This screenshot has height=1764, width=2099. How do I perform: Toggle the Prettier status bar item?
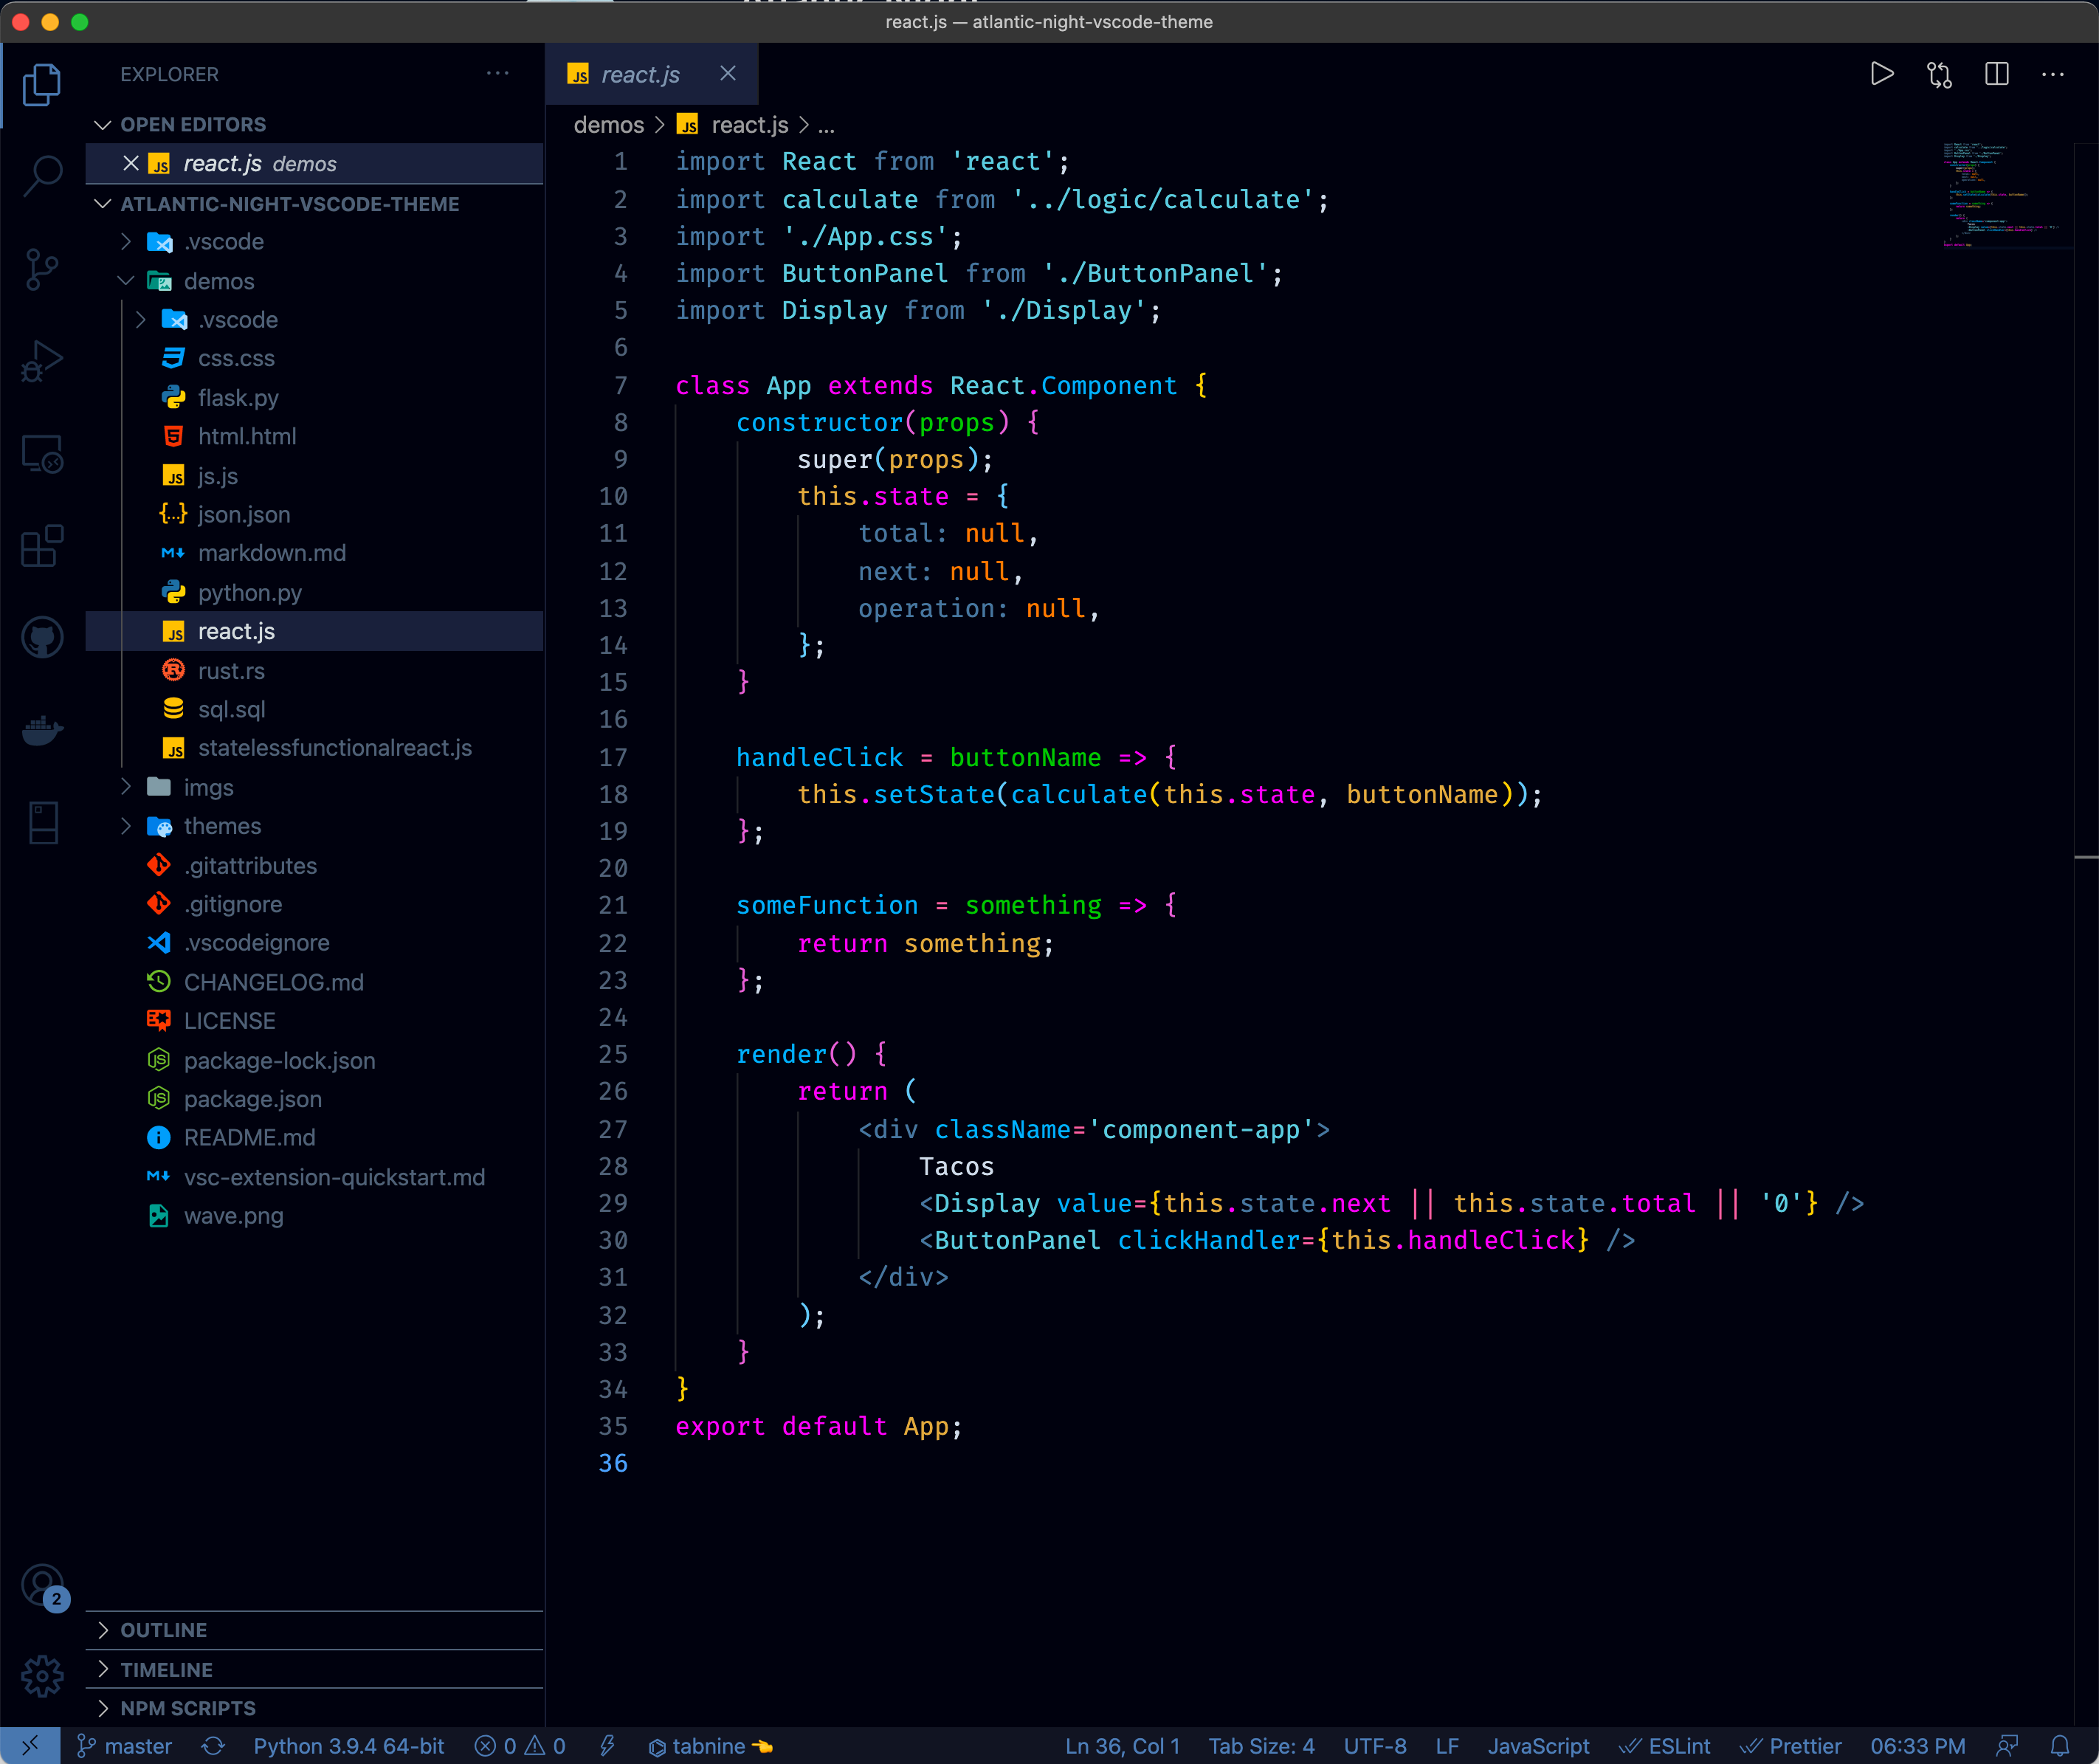pos(1791,1746)
